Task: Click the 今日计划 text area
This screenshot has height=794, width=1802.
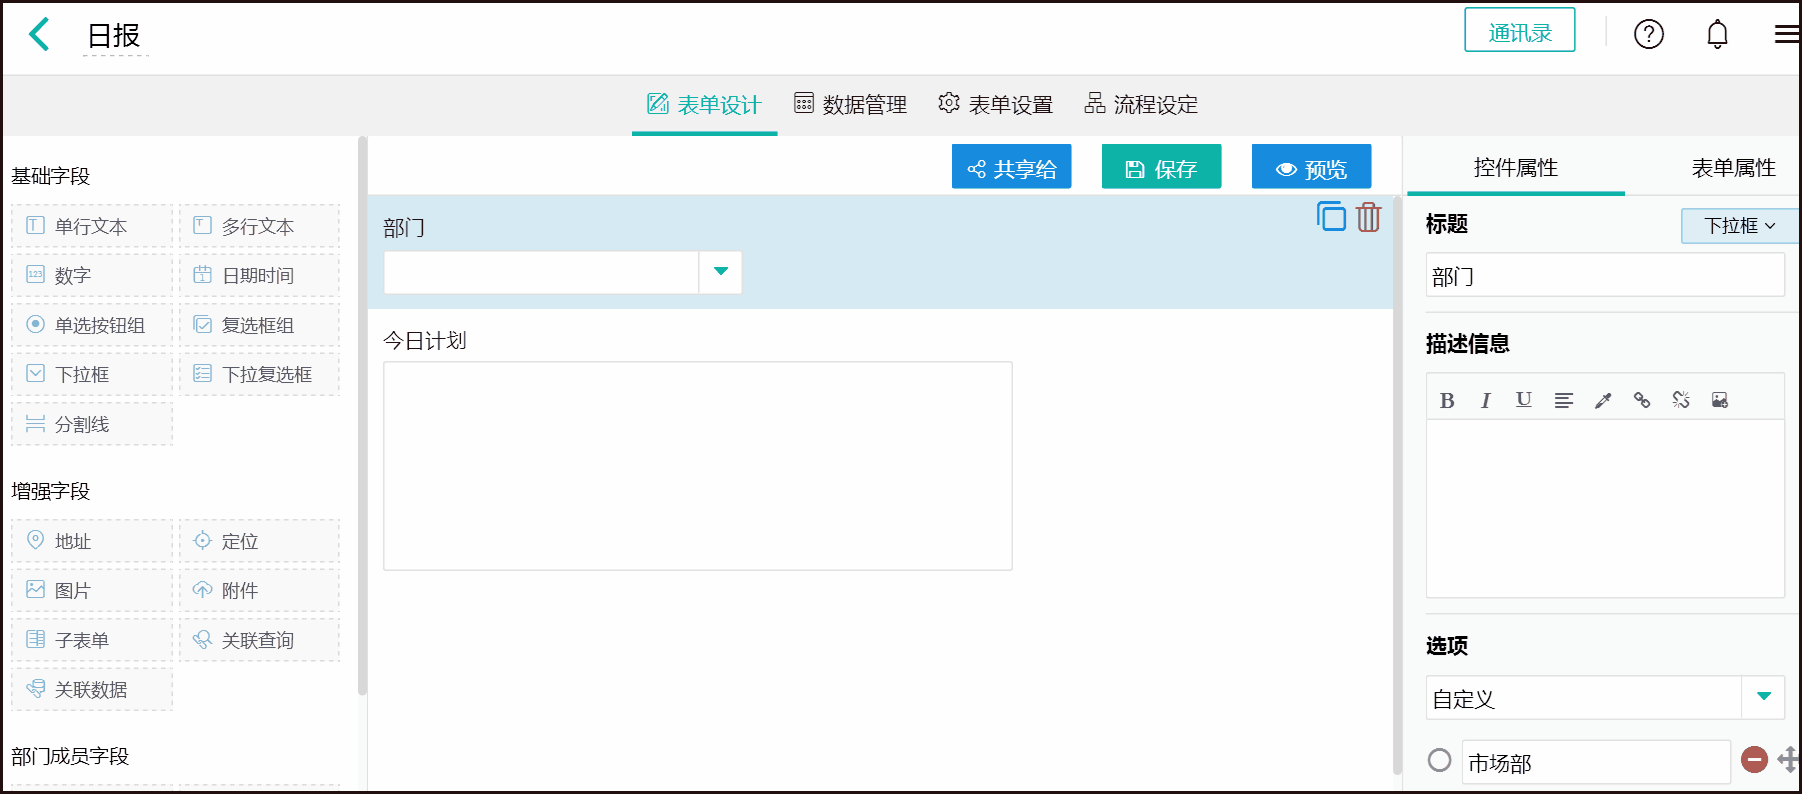Action: [x=698, y=466]
